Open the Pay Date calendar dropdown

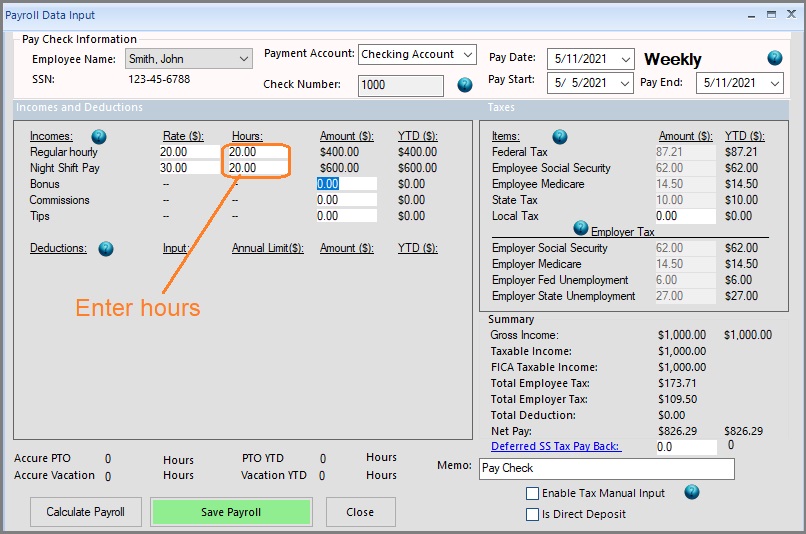(x=625, y=60)
